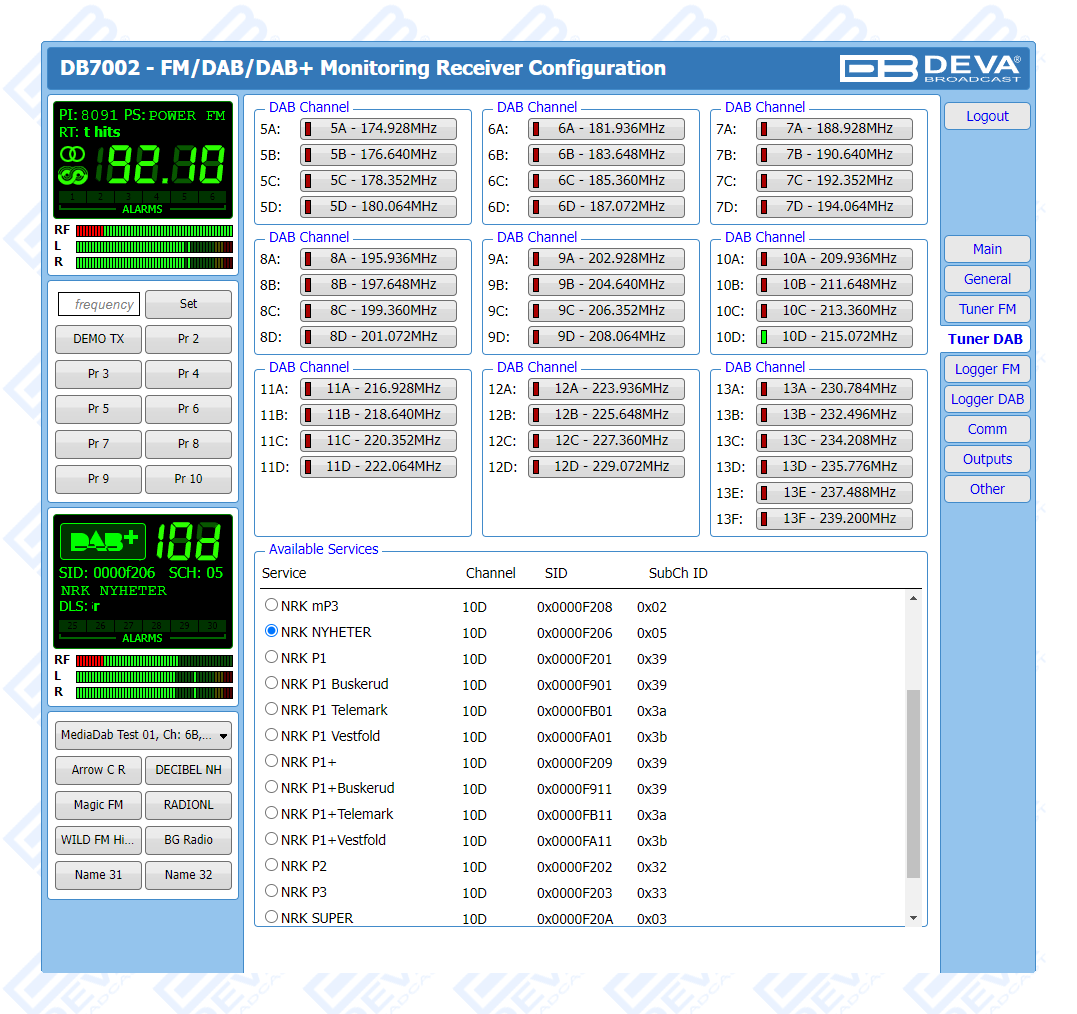
Task: Switch to the Logger DAB tab
Action: coord(987,399)
